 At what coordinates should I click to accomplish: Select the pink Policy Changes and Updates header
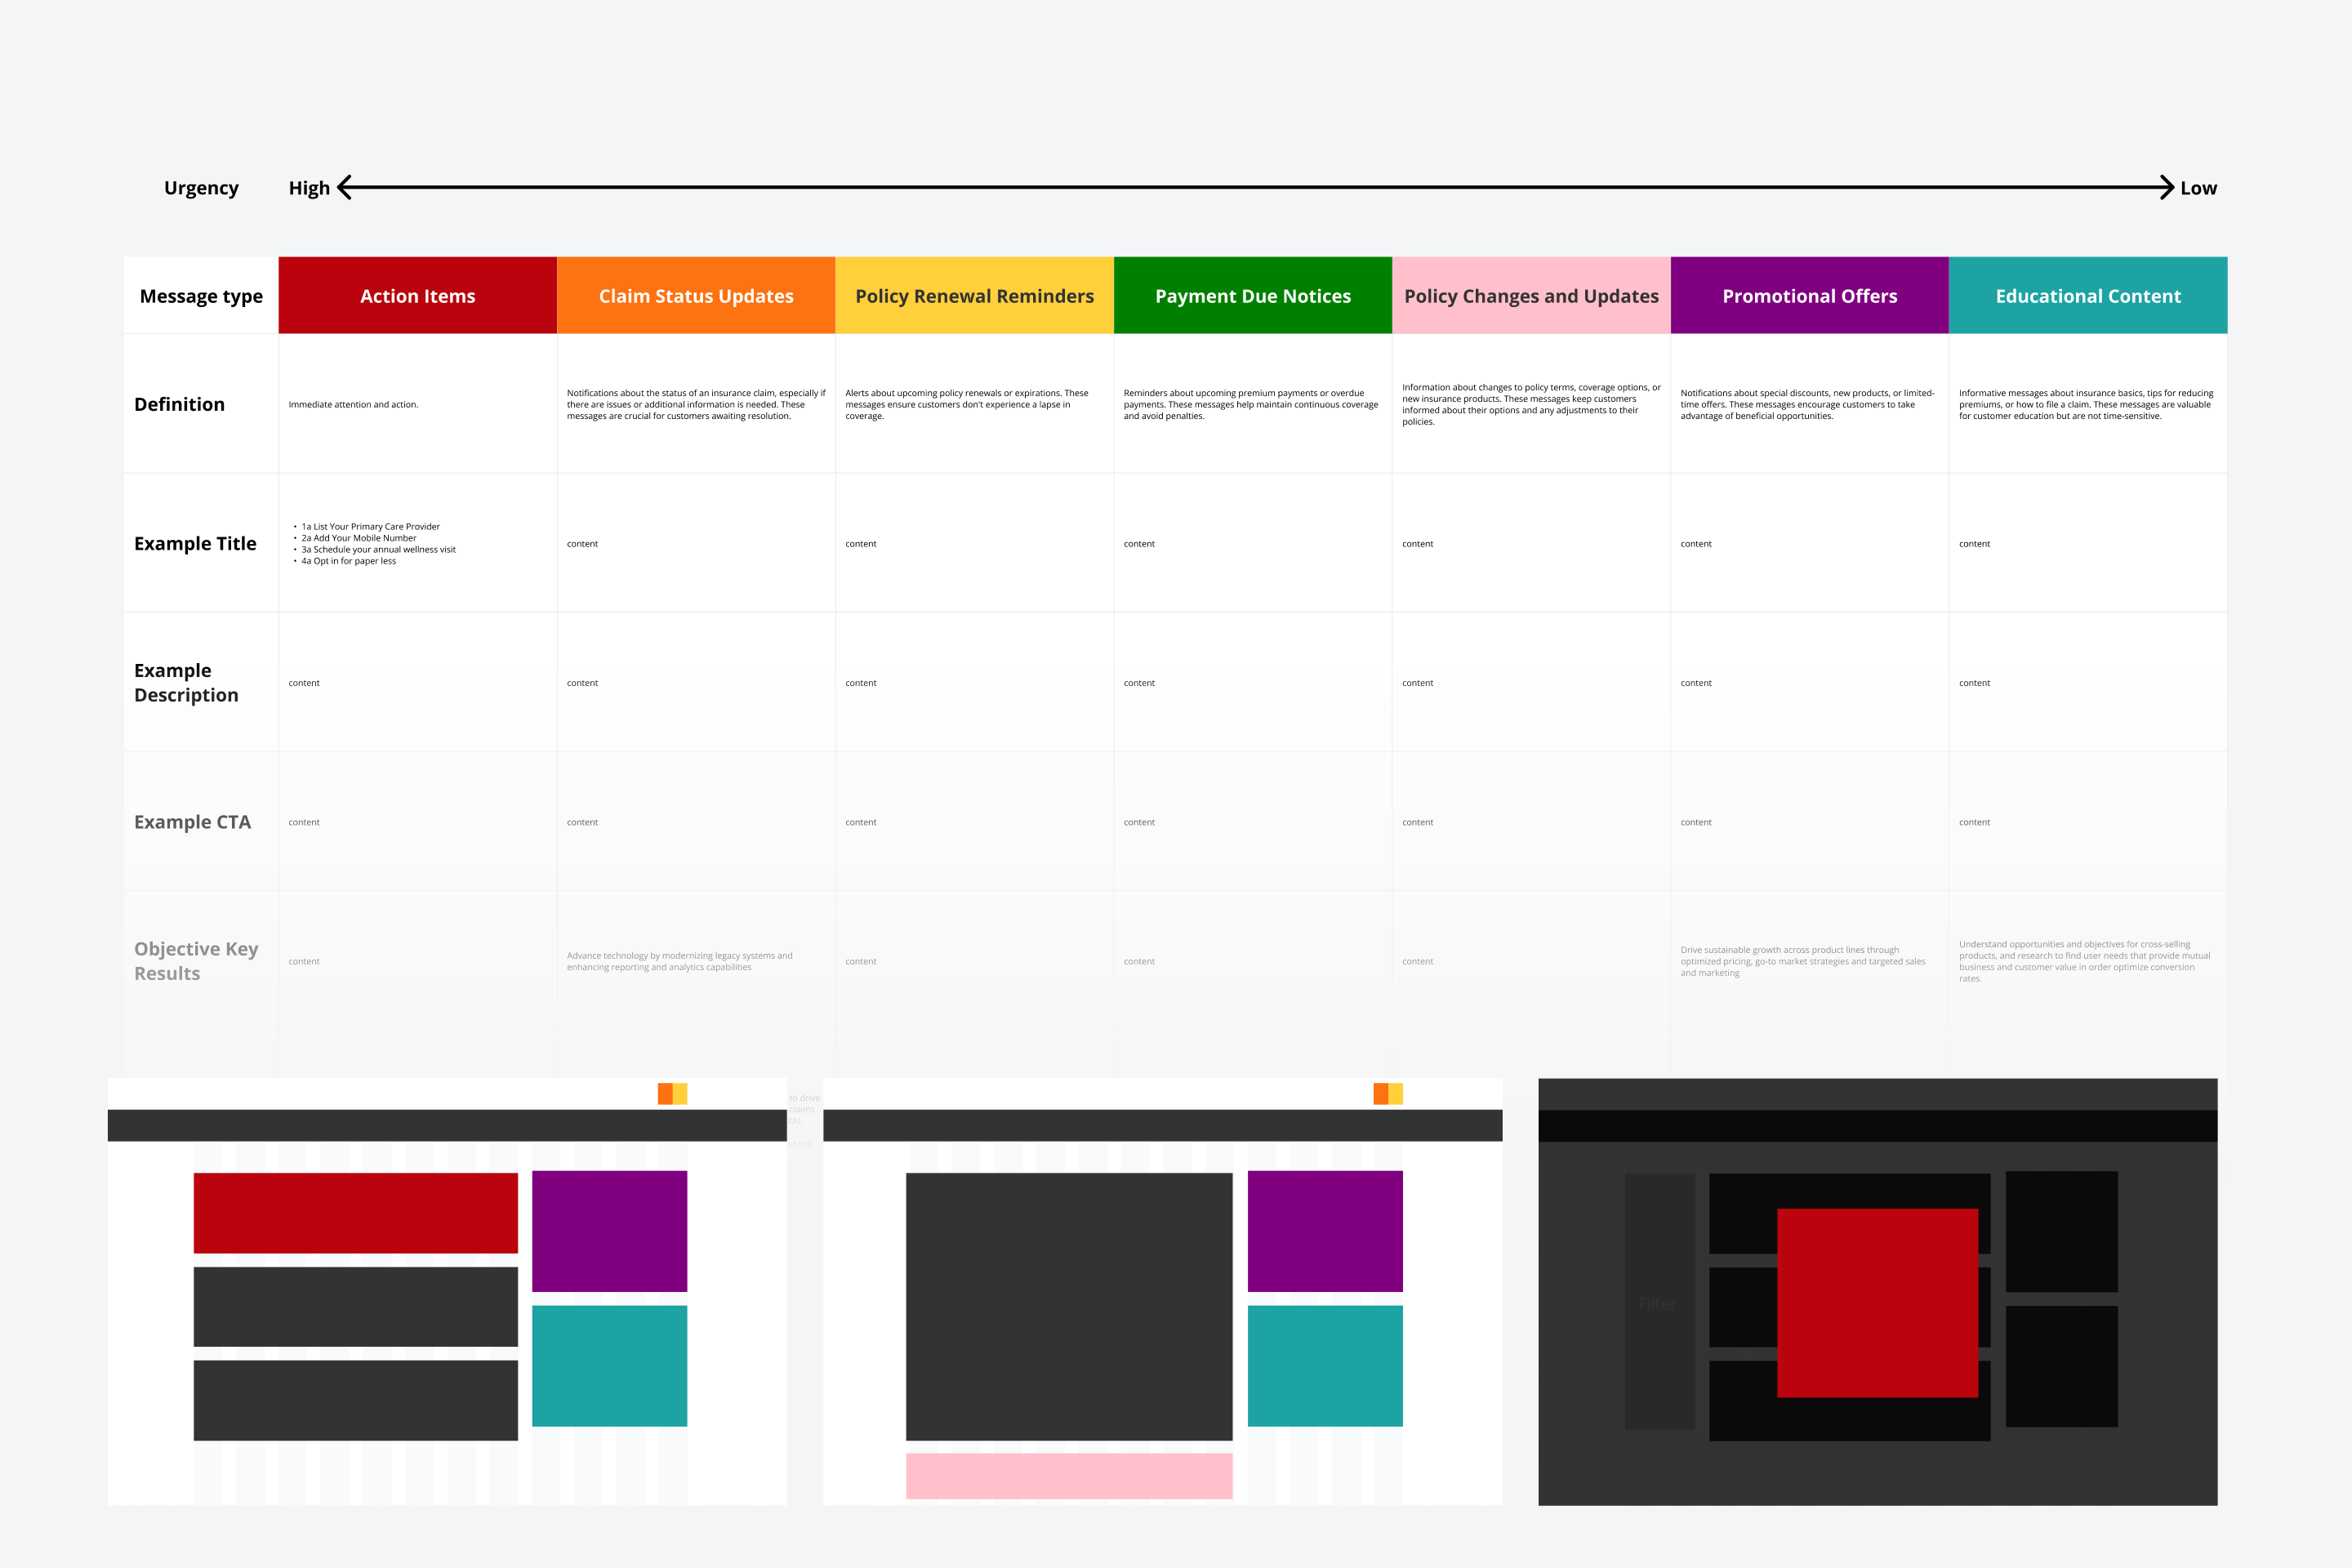[1530, 295]
